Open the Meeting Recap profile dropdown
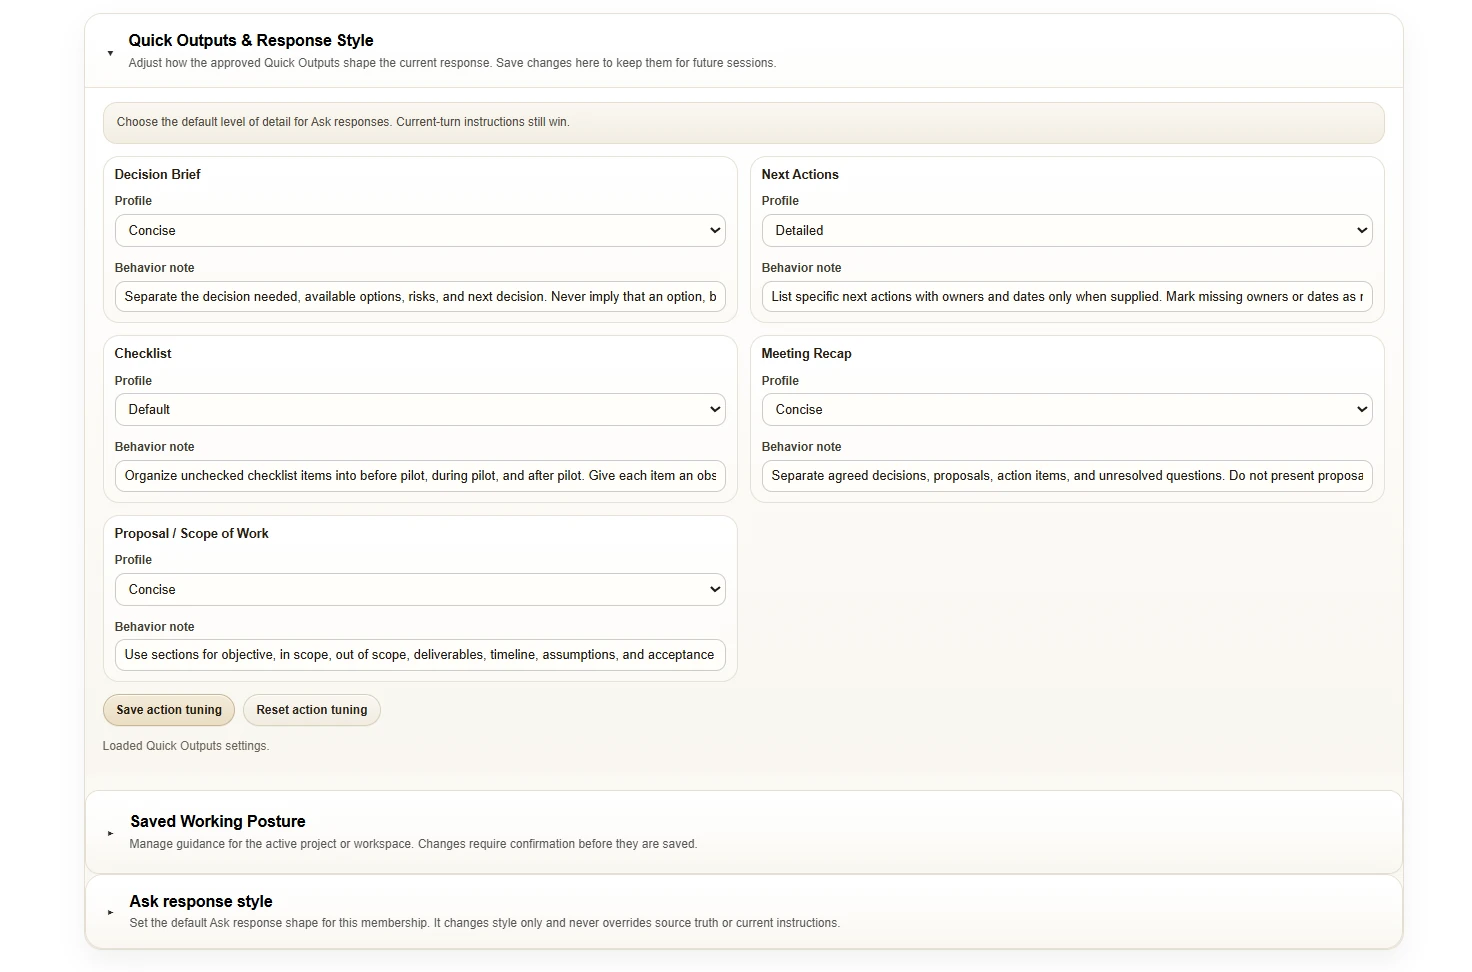This screenshot has height=972, width=1472. tap(1067, 409)
